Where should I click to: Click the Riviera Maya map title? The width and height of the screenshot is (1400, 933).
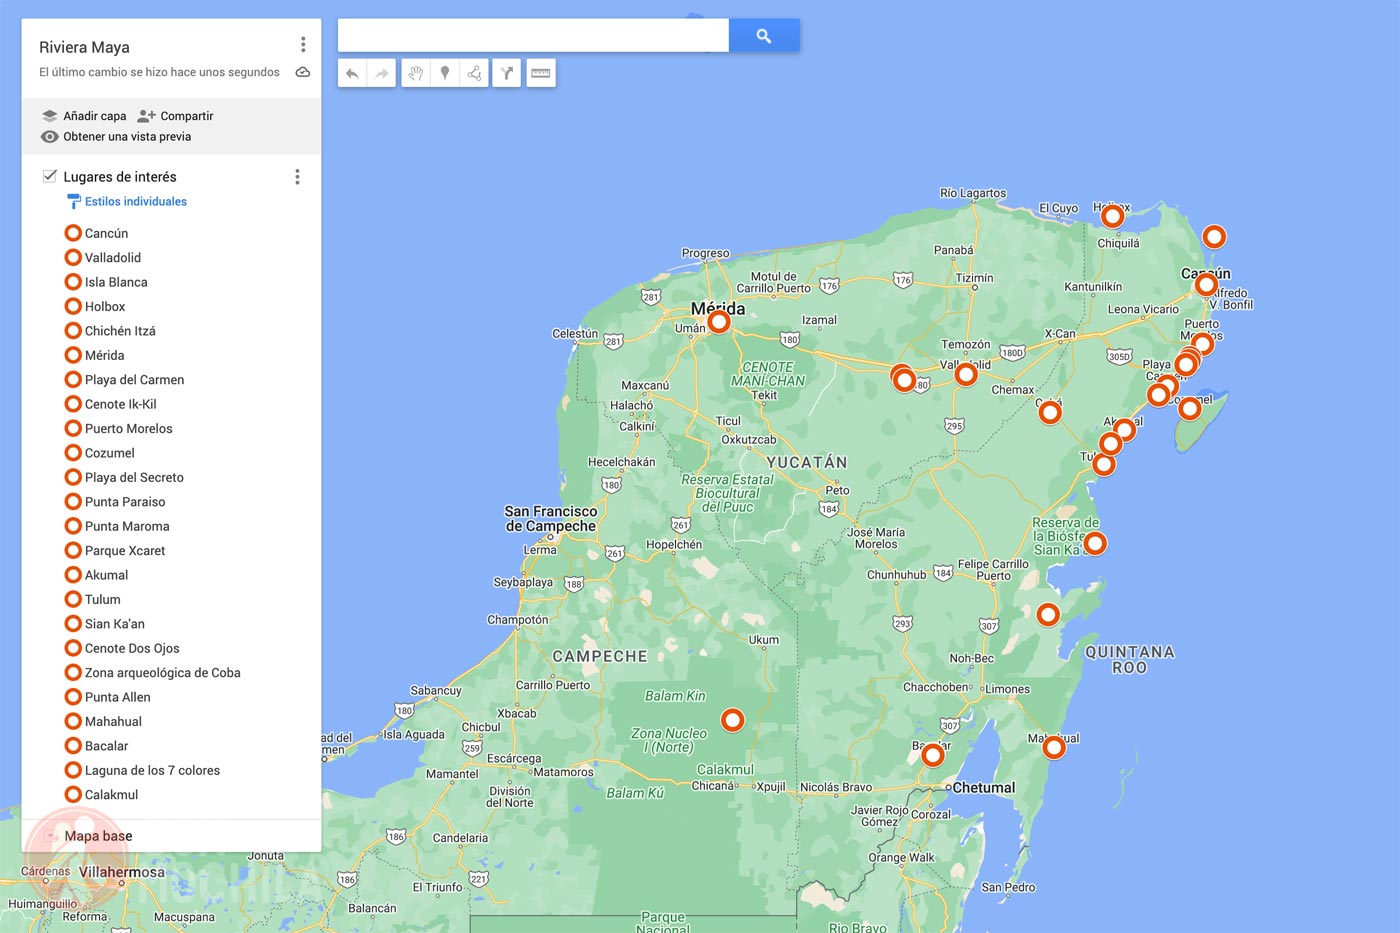coord(84,46)
